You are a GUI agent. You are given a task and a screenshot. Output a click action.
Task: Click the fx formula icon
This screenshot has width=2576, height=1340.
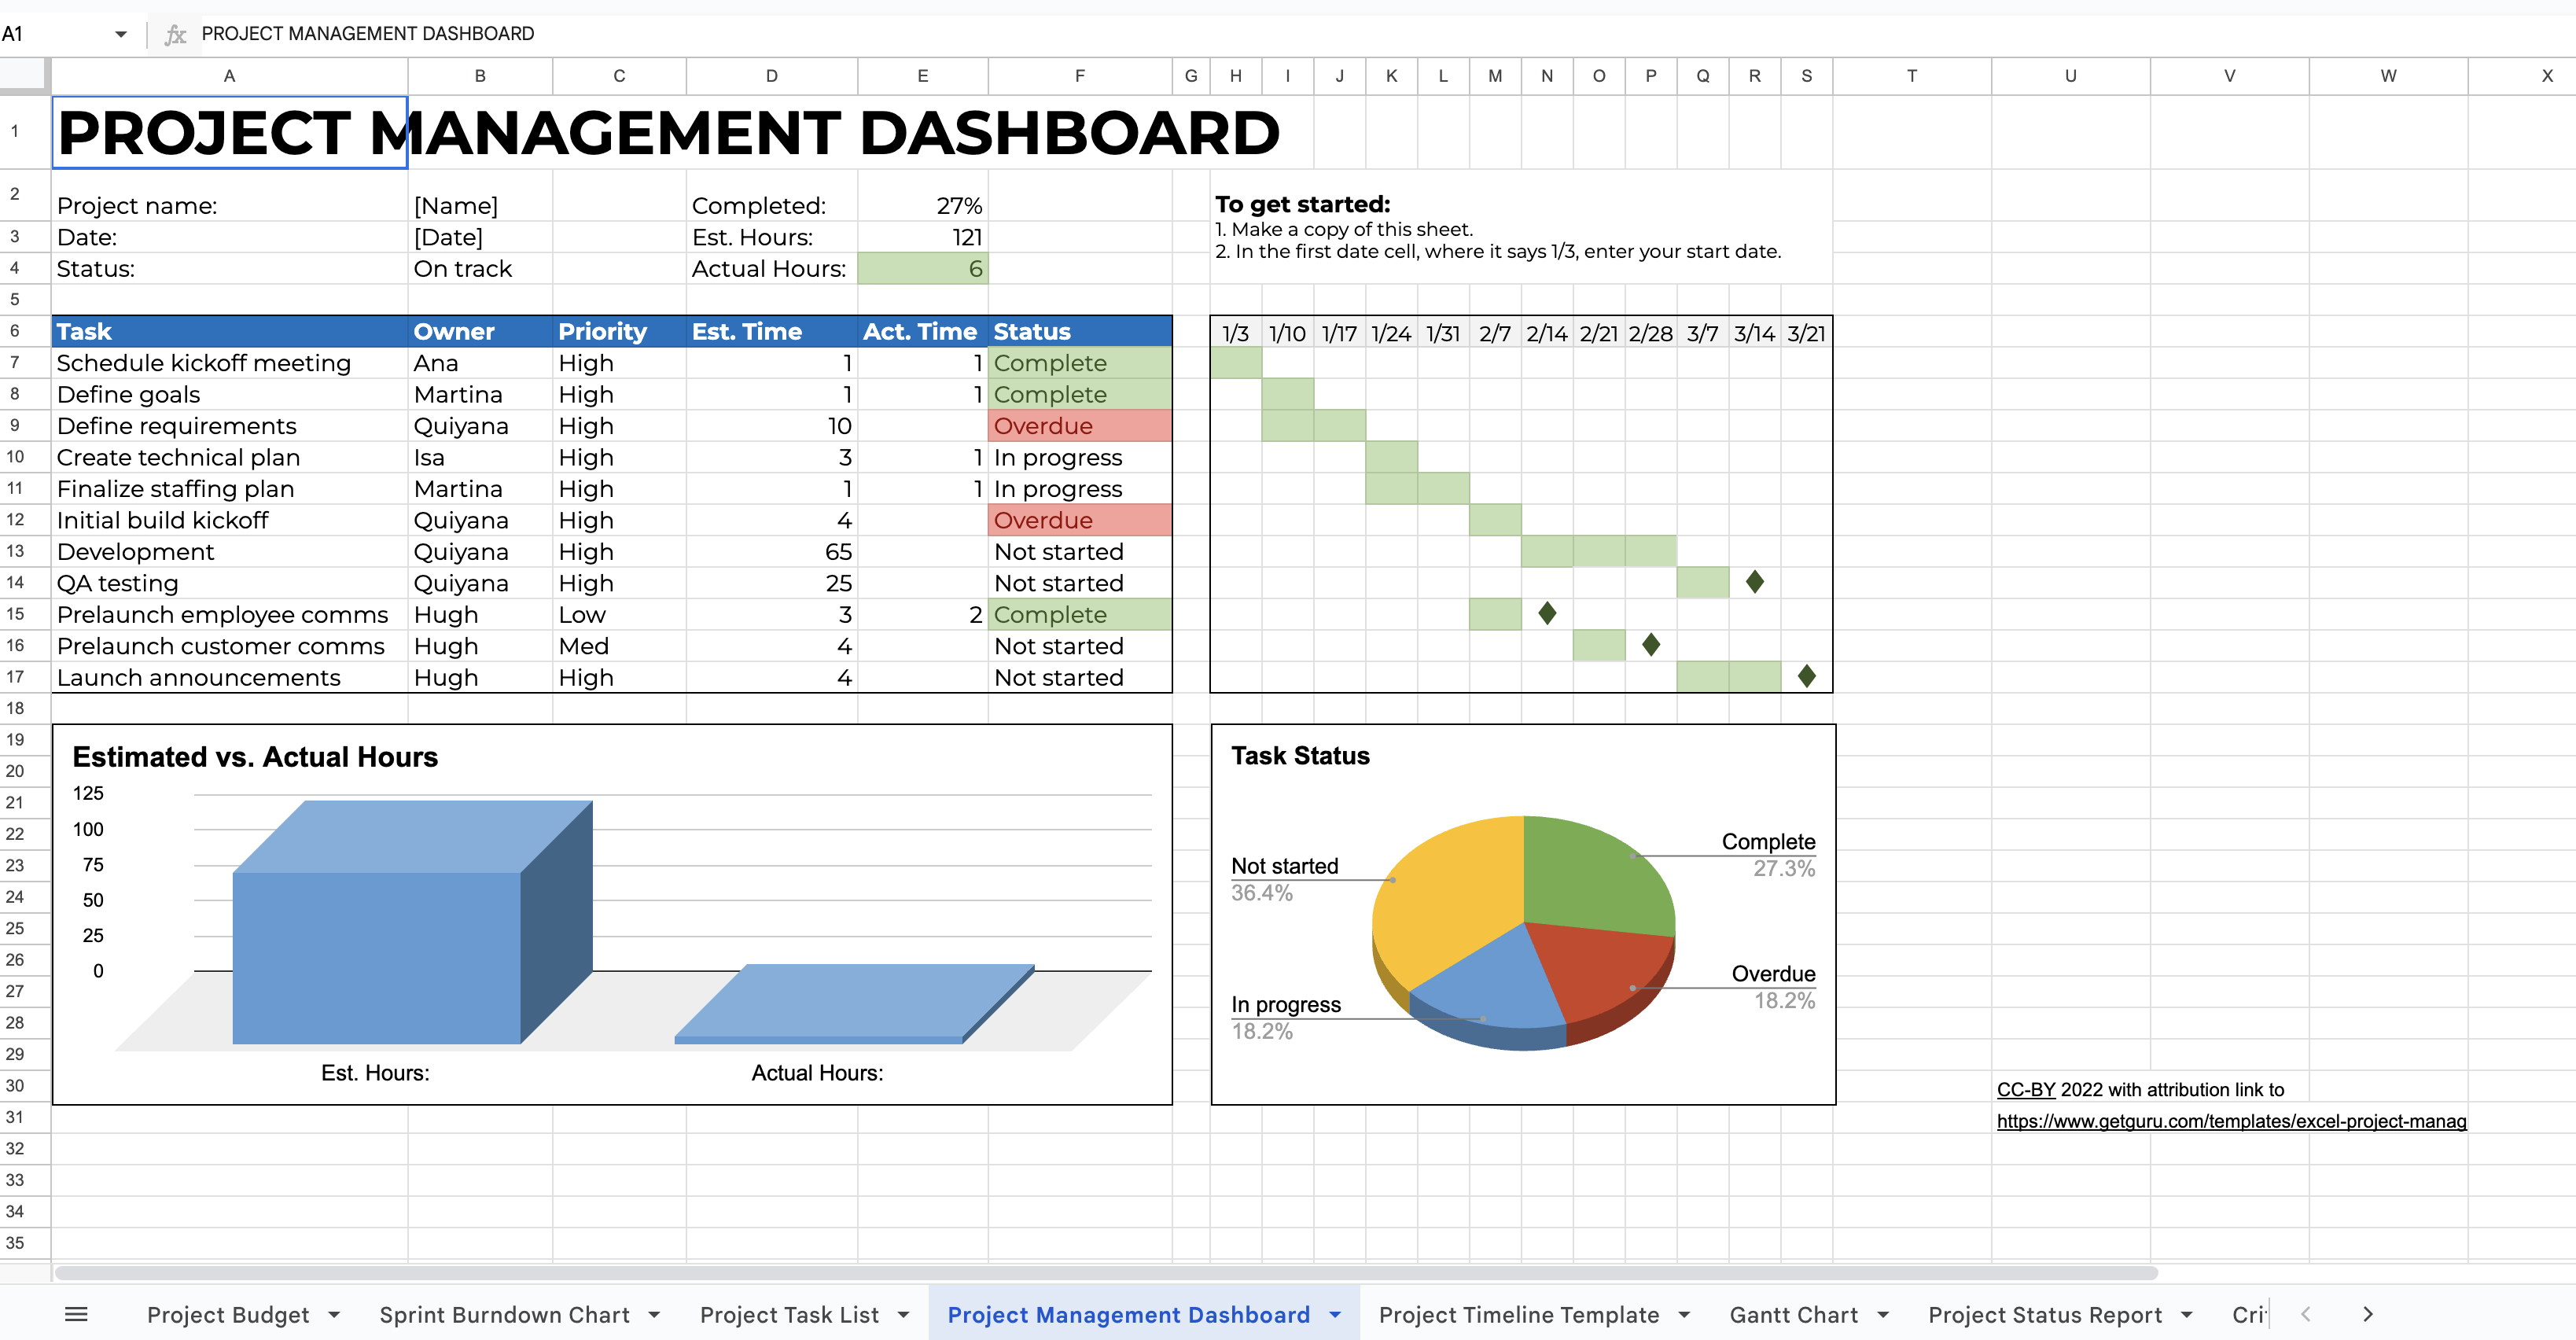pyautogui.click(x=175, y=34)
